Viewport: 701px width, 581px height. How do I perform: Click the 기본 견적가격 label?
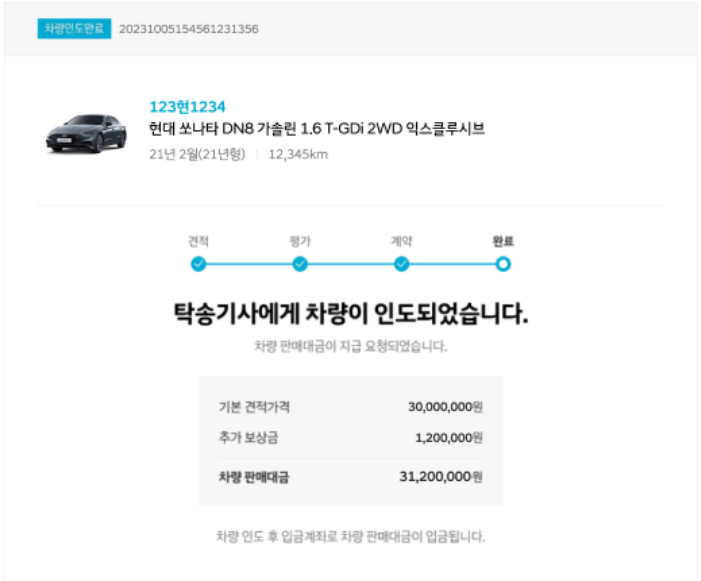[x=254, y=407]
